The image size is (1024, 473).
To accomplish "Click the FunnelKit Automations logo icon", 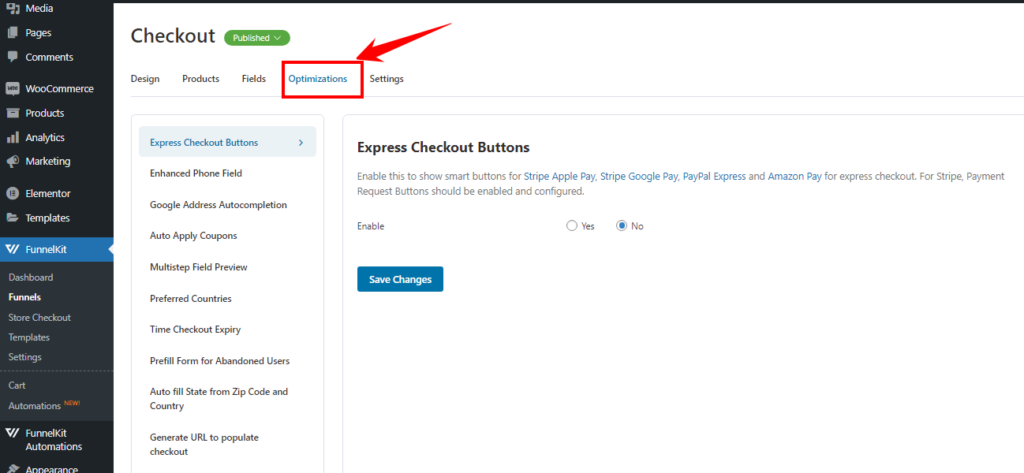I will point(12,432).
